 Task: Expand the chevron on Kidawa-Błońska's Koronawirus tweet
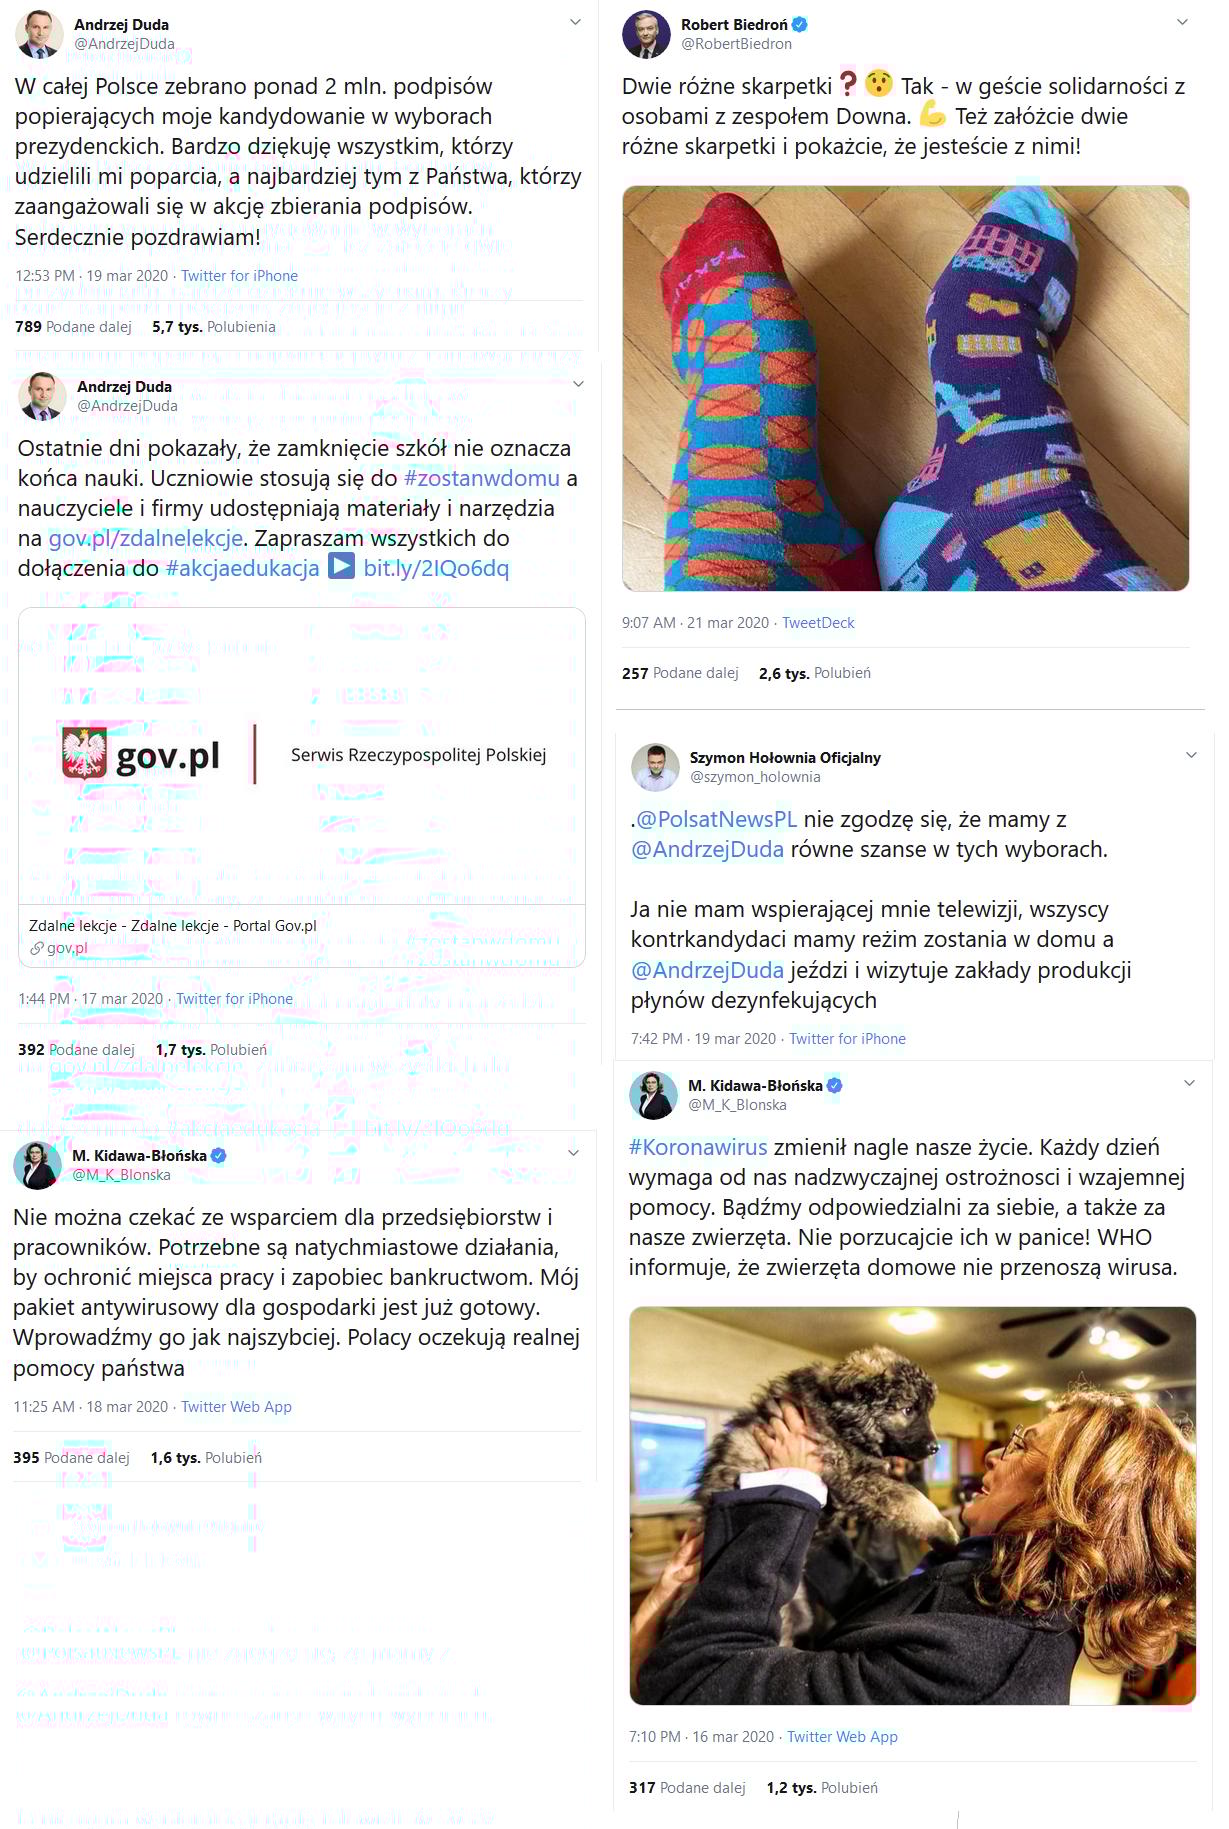point(1189,1083)
